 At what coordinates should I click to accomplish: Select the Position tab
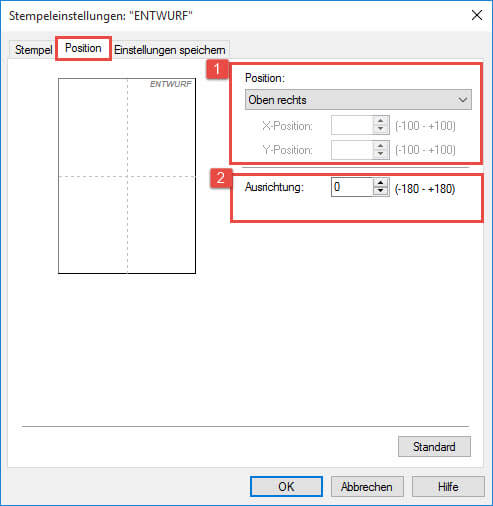pos(83,48)
